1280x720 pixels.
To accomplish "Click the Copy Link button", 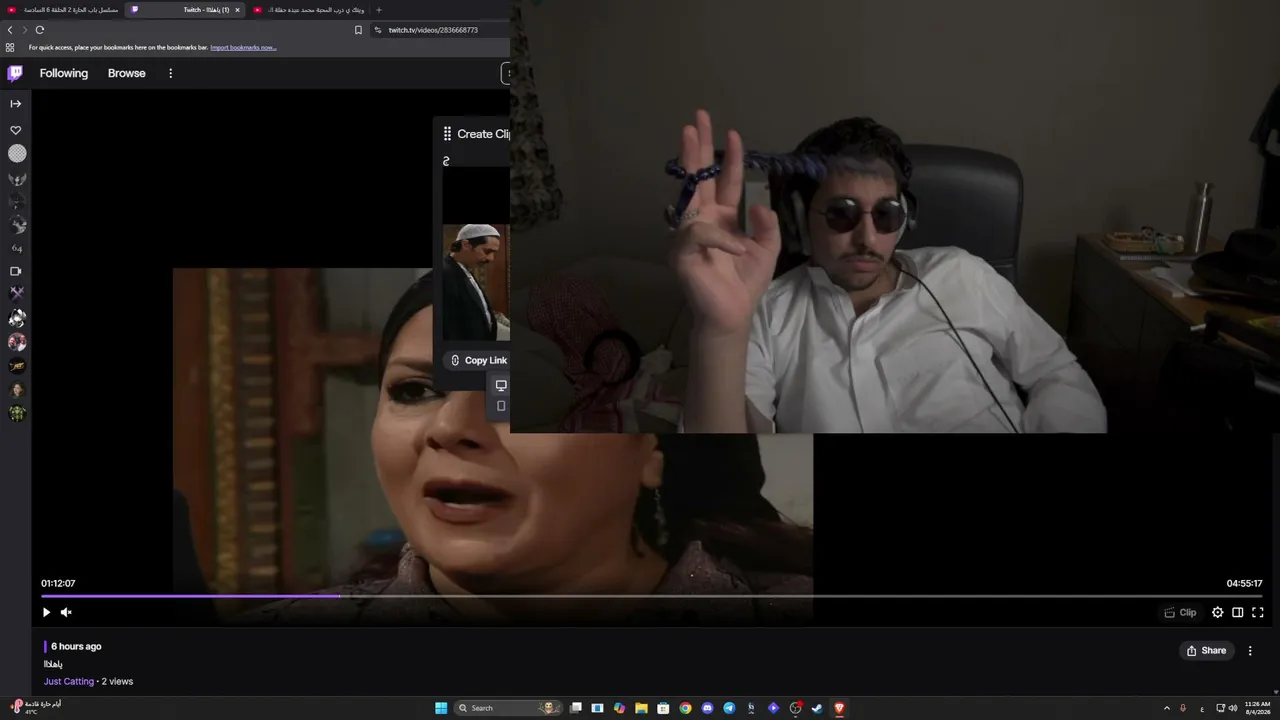I will tap(478, 360).
